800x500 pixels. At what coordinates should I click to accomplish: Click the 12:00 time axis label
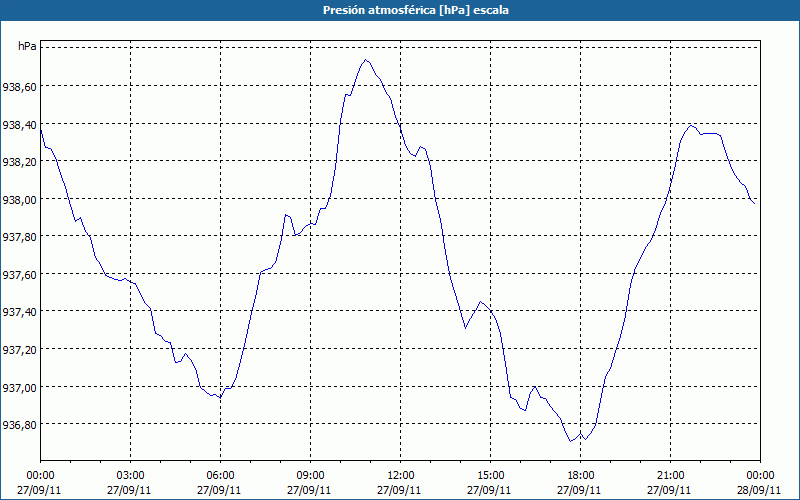[x=401, y=476]
